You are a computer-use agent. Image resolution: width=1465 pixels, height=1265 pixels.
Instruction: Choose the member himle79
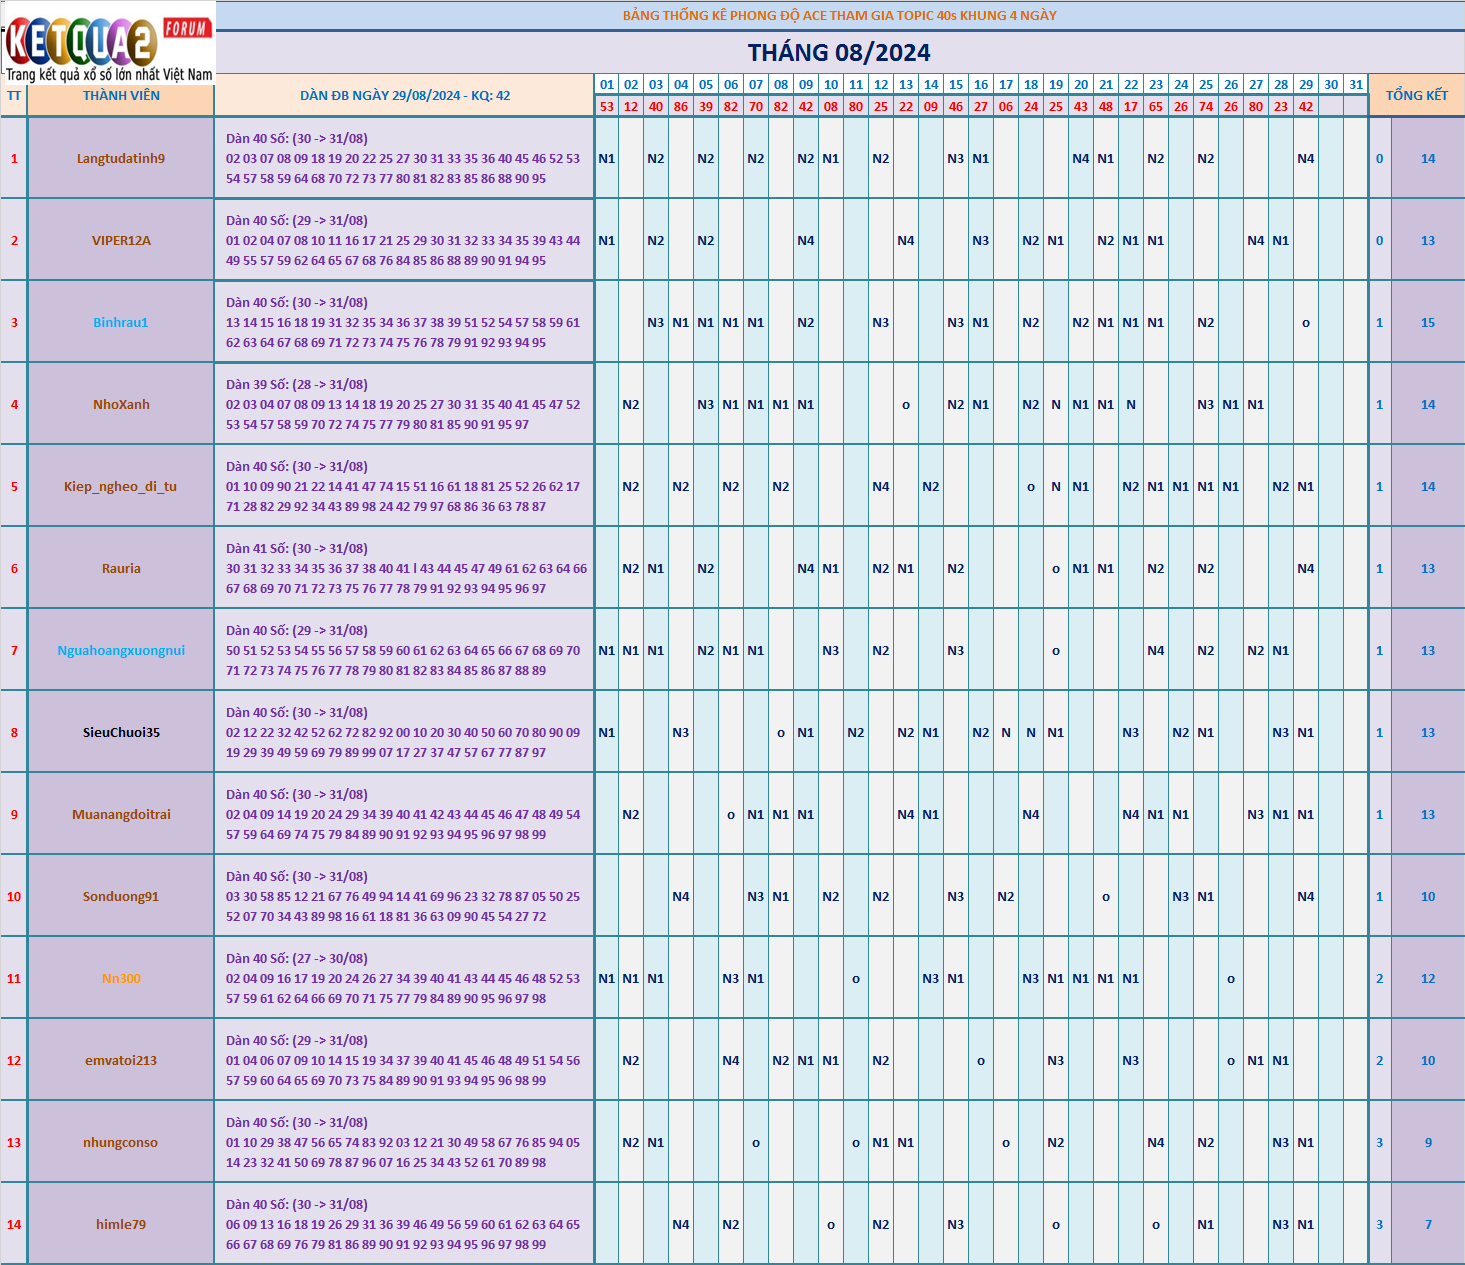tap(121, 1224)
